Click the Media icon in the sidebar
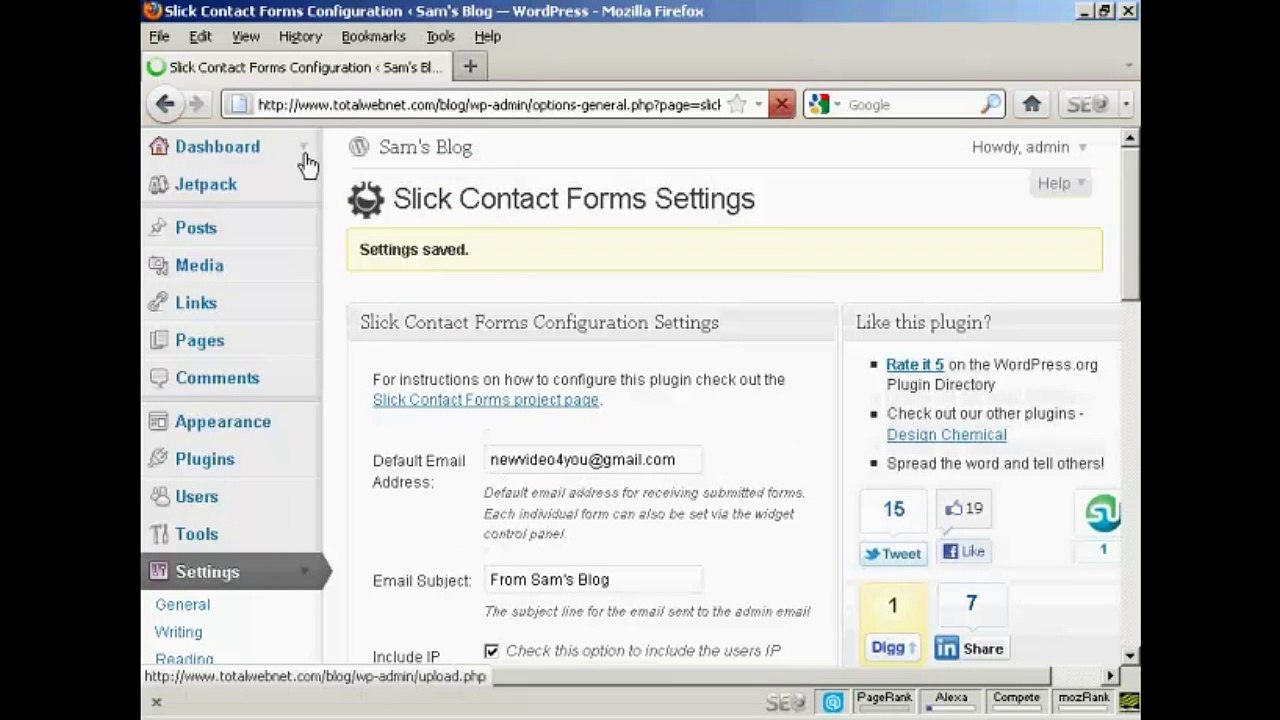The height and width of the screenshot is (720, 1280). pyautogui.click(x=158, y=265)
